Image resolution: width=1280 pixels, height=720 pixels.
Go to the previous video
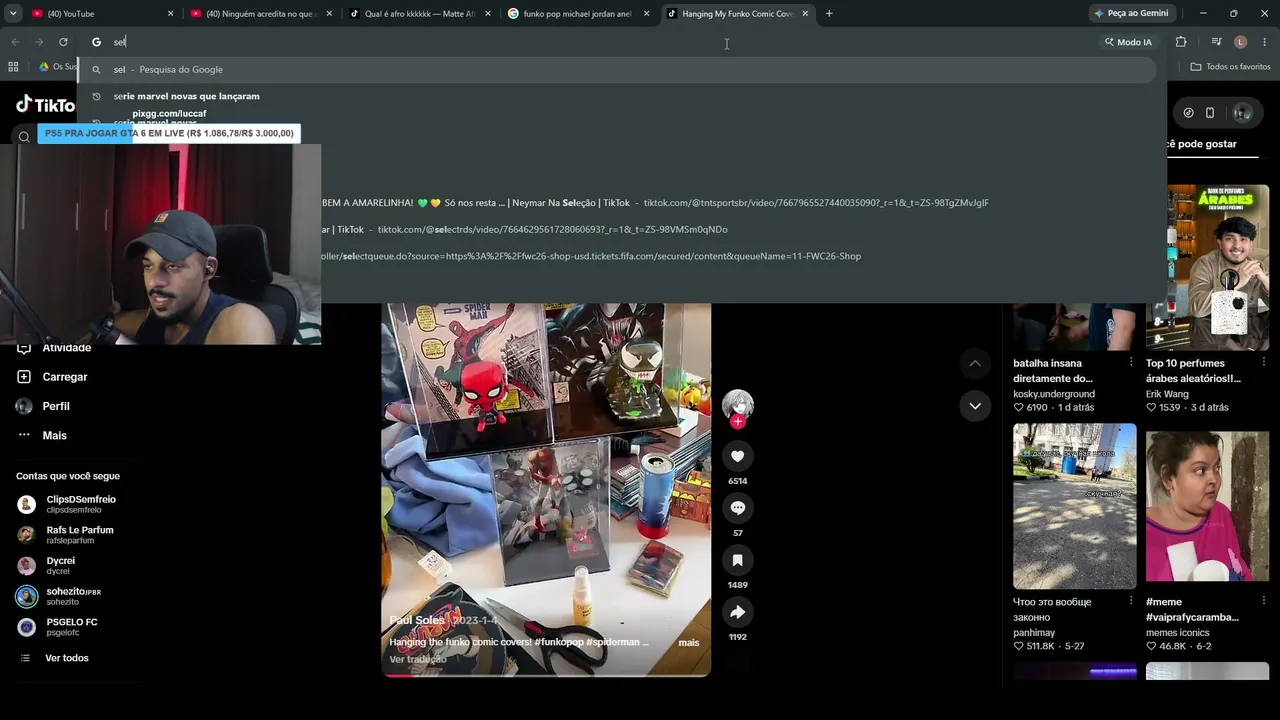click(975, 363)
